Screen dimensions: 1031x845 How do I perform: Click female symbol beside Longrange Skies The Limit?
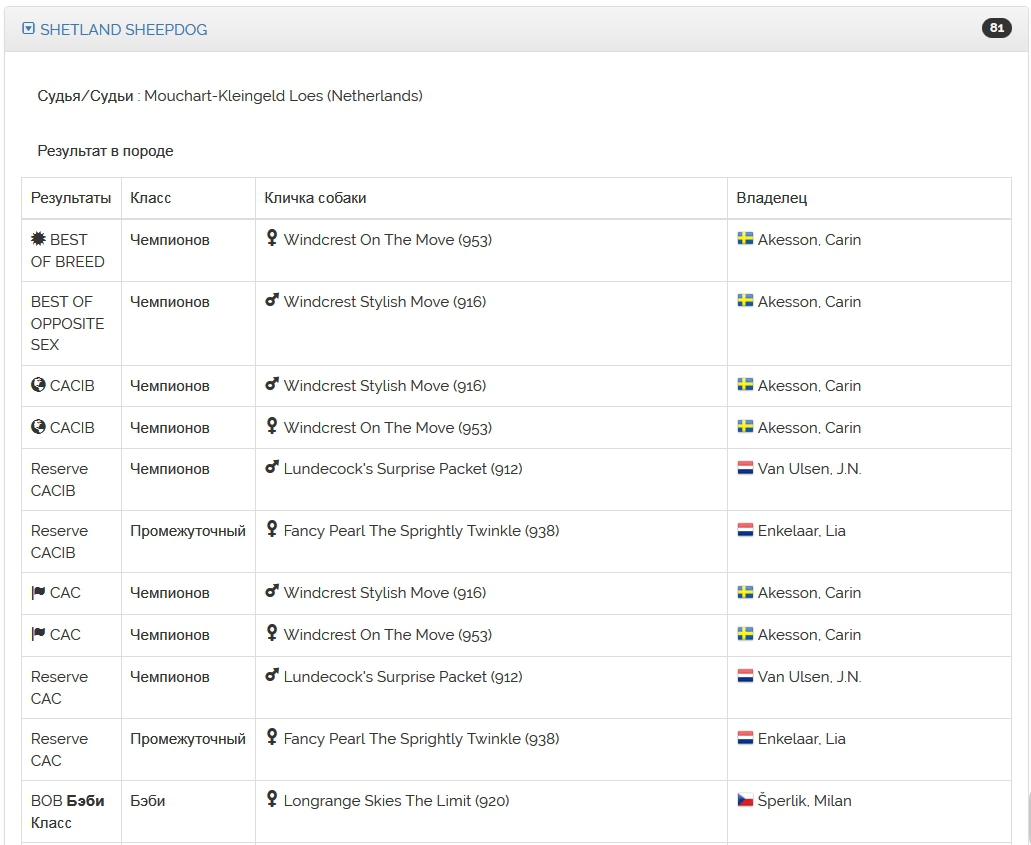point(272,799)
